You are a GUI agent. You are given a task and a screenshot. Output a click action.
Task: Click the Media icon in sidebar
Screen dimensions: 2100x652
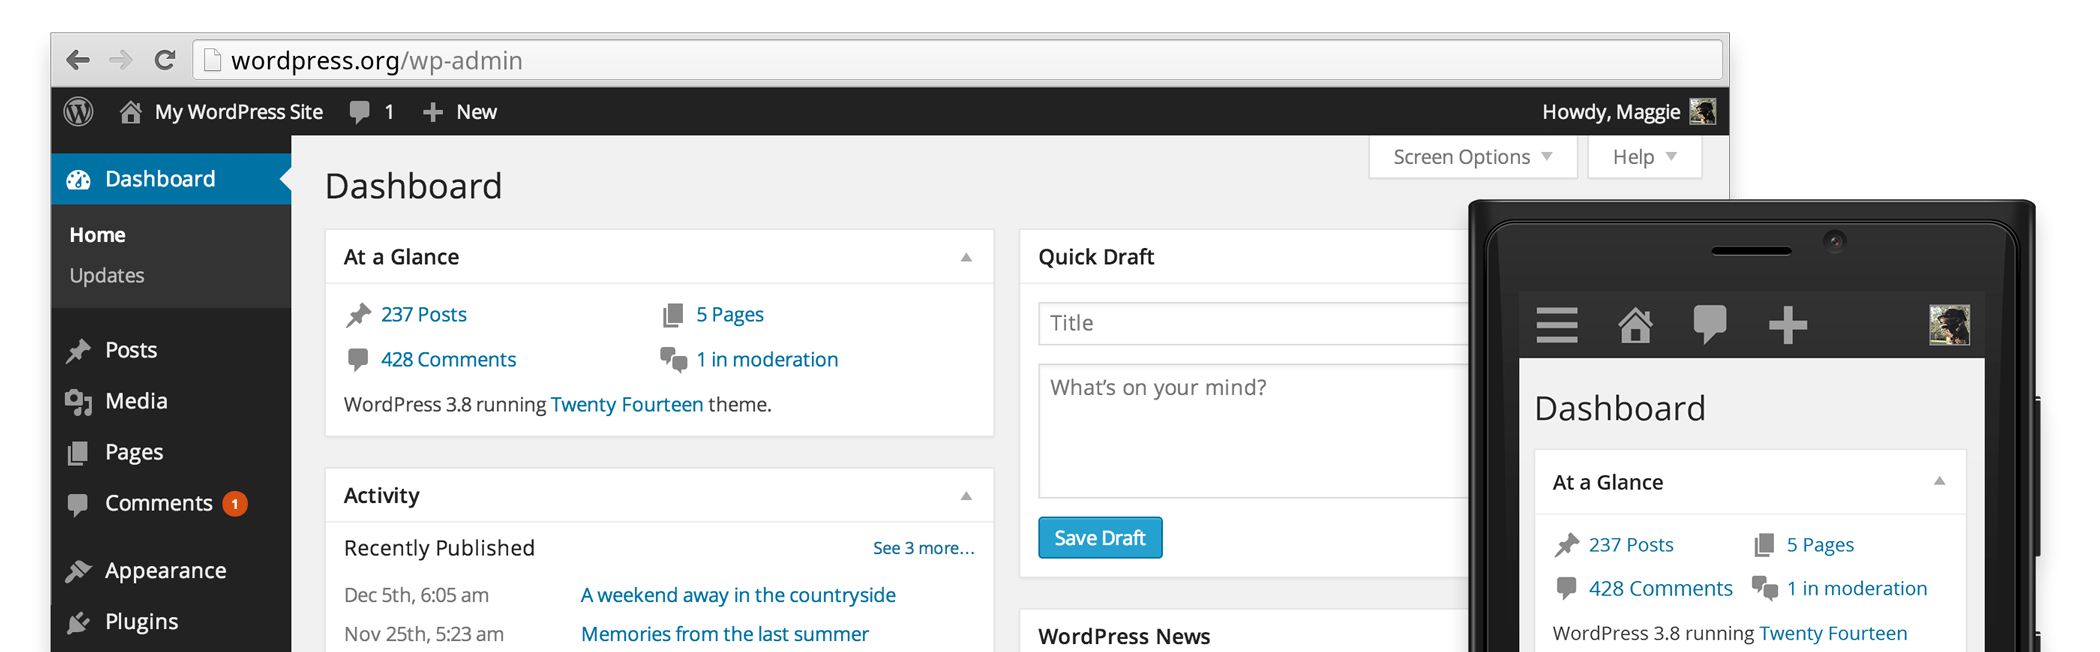[x=78, y=402]
